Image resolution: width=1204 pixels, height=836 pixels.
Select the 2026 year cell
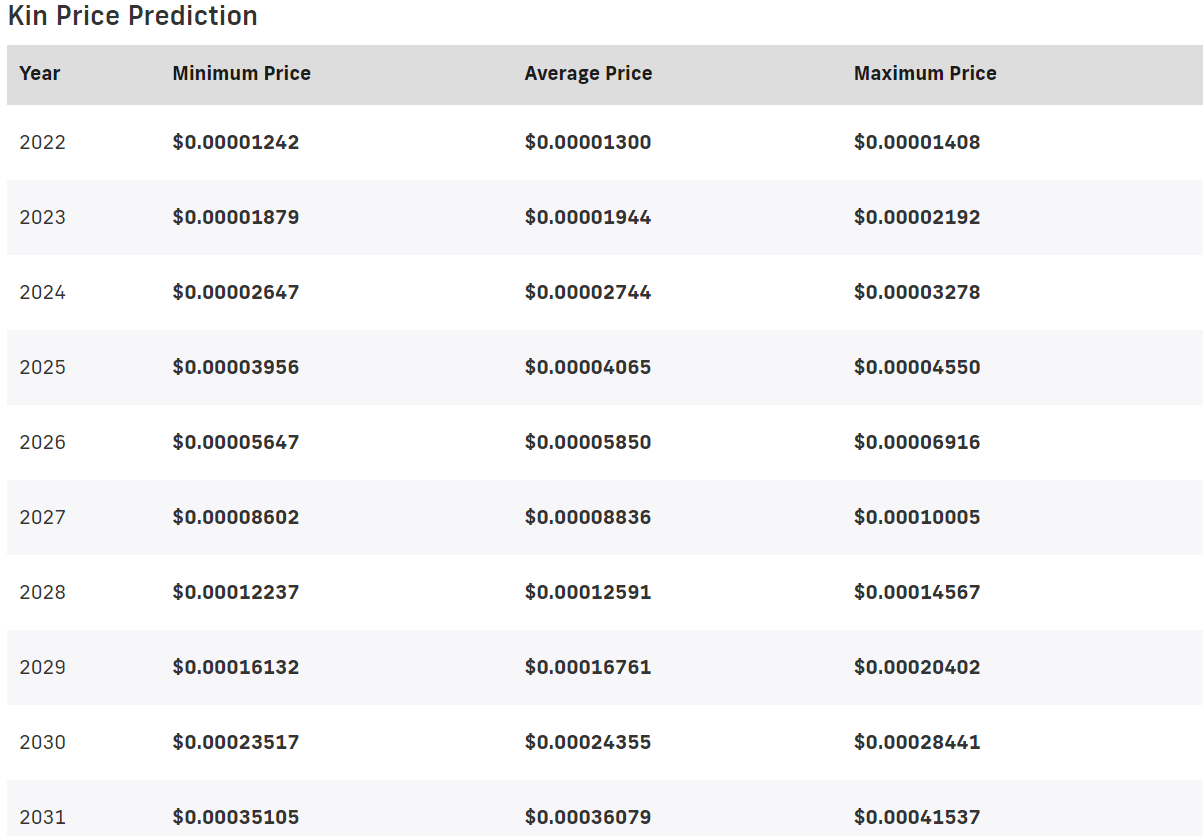(42, 442)
